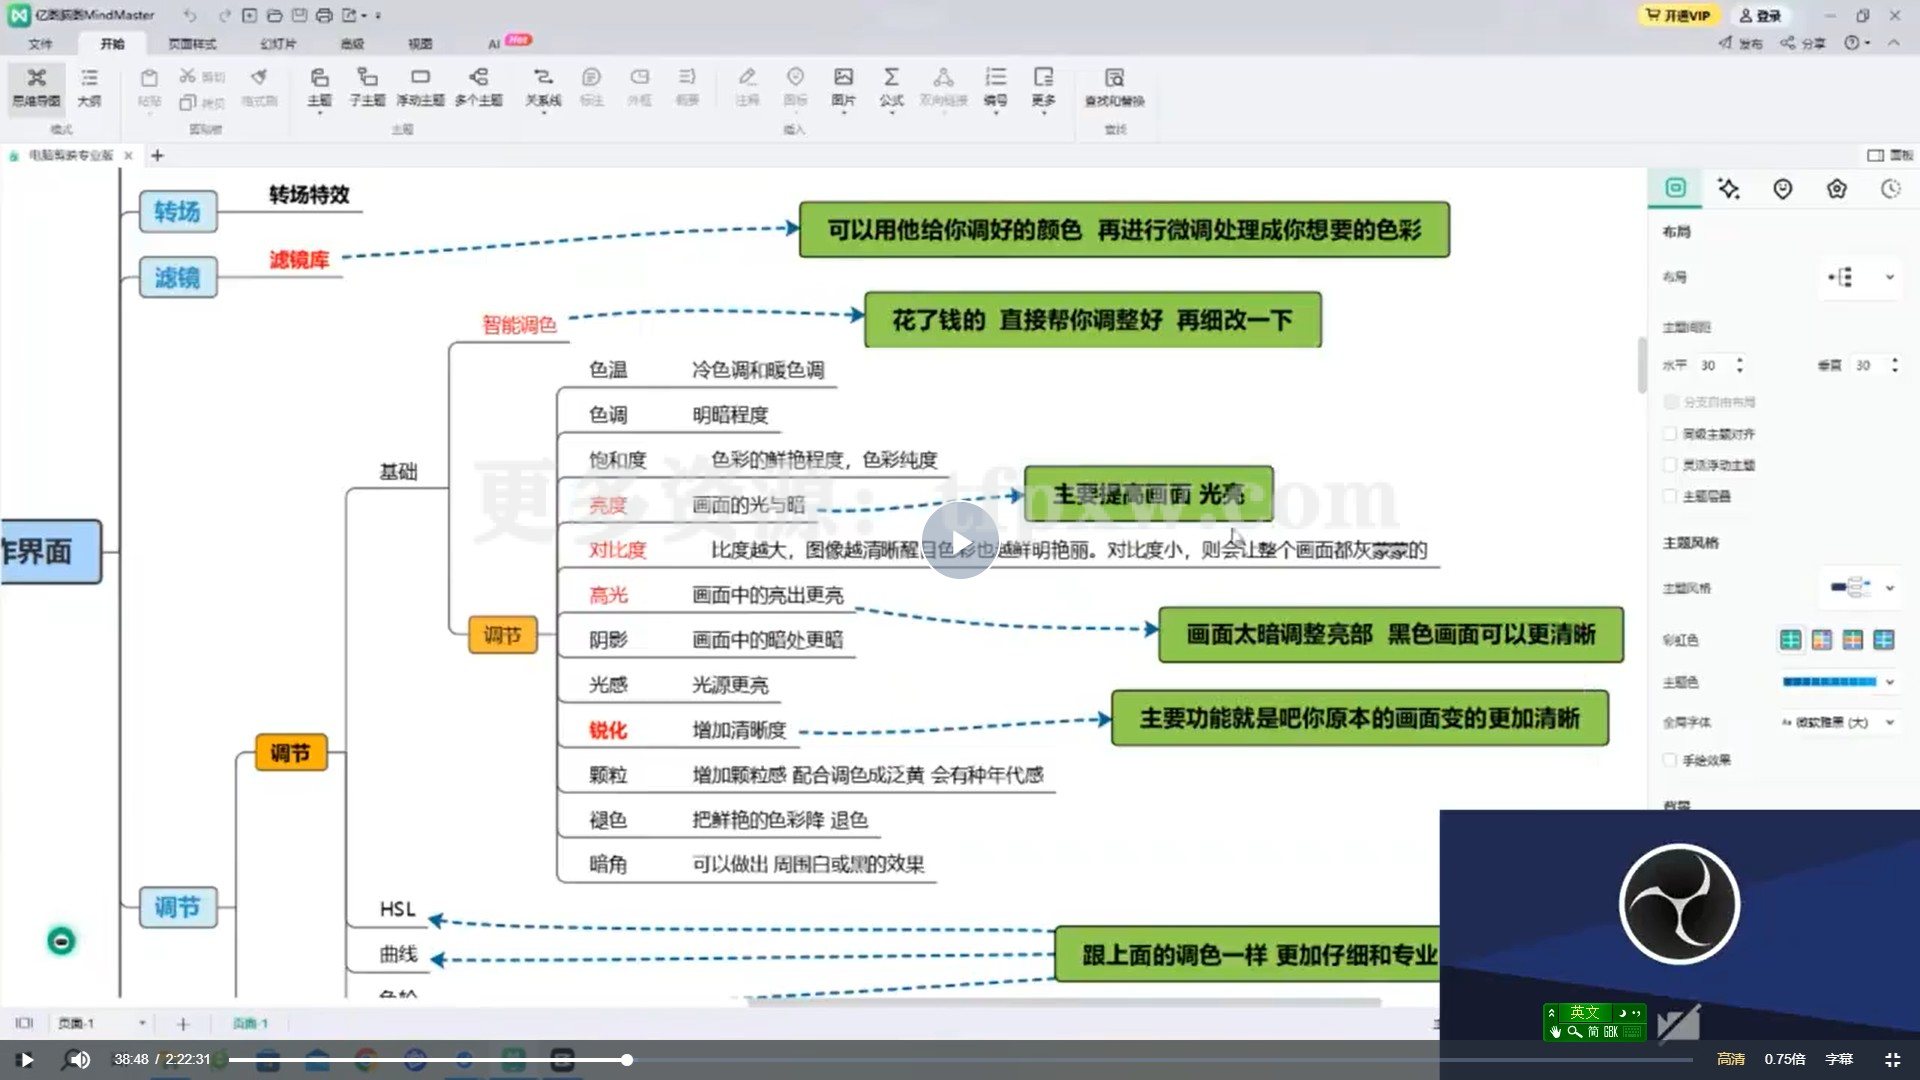Select the 思维导图 mode icon
The width and height of the screenshot is (1920, 1080).
[37, 90]
